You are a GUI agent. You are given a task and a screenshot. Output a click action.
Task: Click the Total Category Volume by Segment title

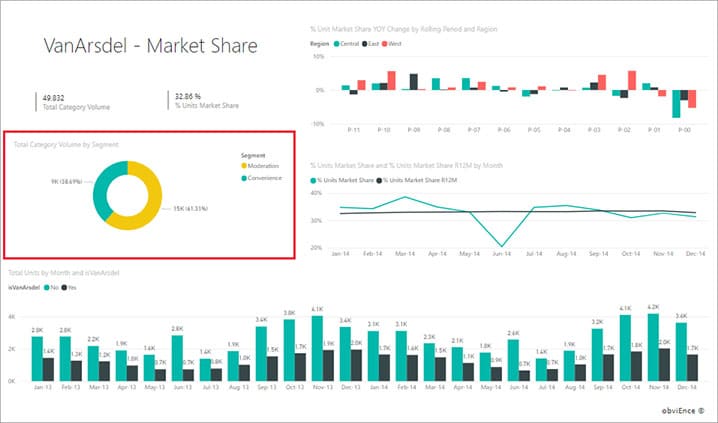click(x=66, y=145)
